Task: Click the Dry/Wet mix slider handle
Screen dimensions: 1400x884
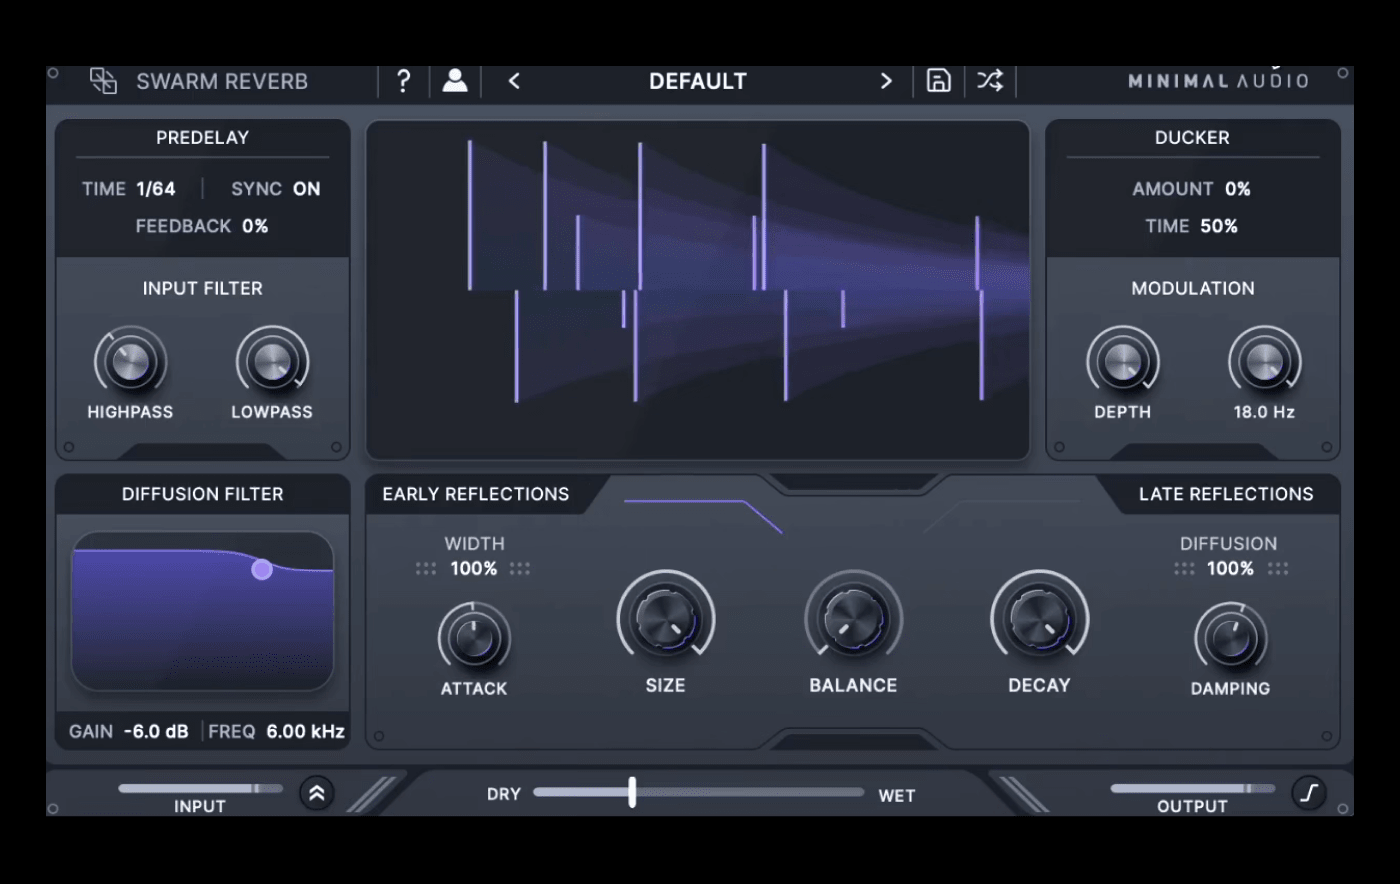Action: pos(632,792)
